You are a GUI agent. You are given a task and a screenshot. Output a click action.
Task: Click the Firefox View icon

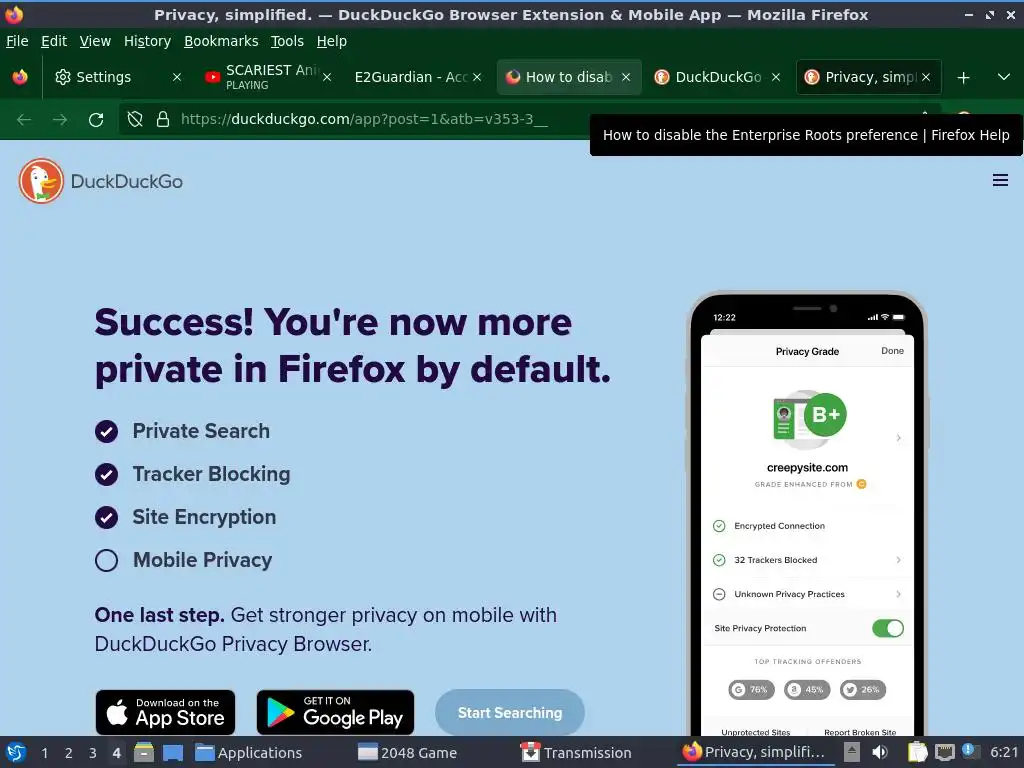[20, 77]
